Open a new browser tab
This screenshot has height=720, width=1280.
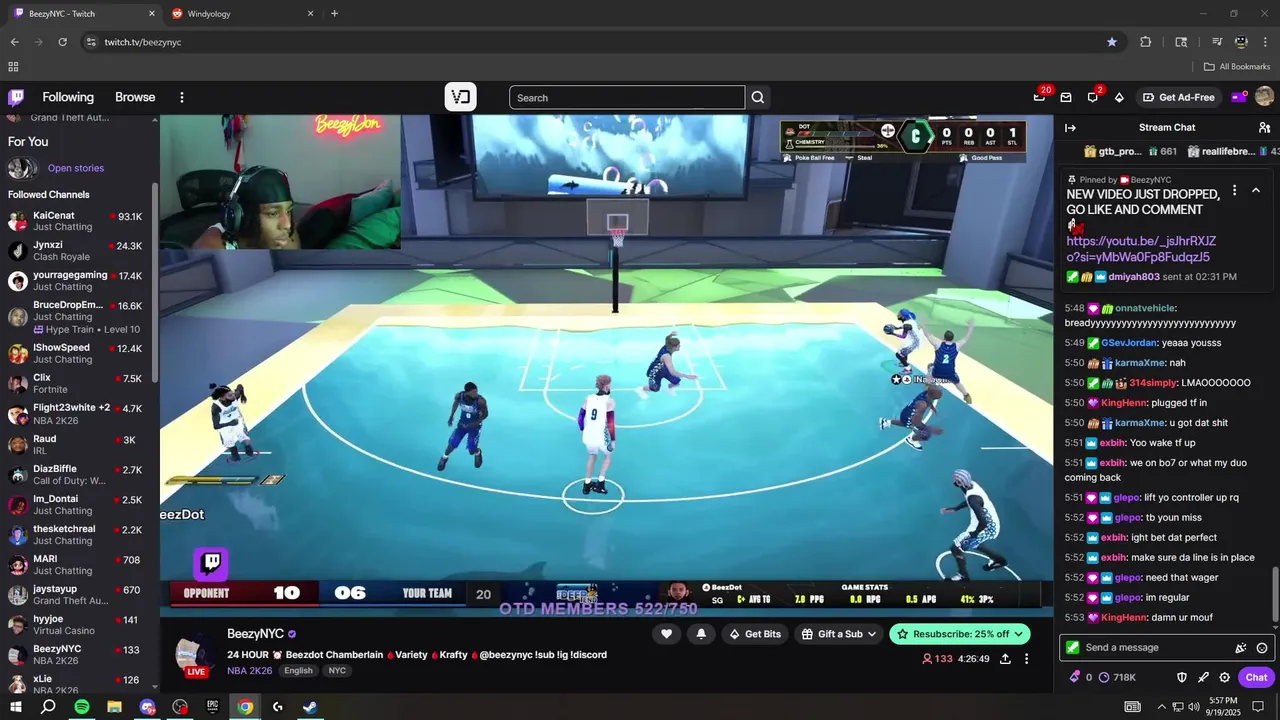click(334, 14)
